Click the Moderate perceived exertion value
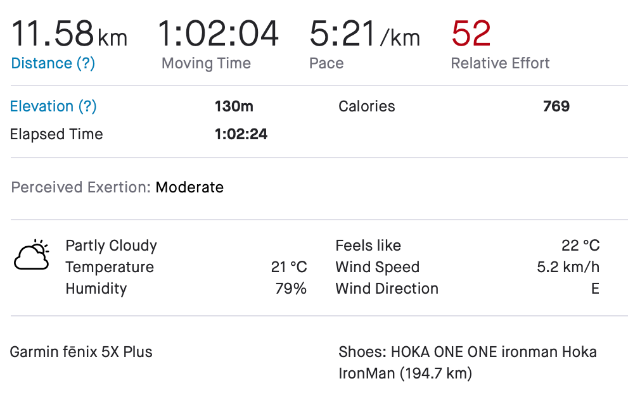 (x=189, y=187)
